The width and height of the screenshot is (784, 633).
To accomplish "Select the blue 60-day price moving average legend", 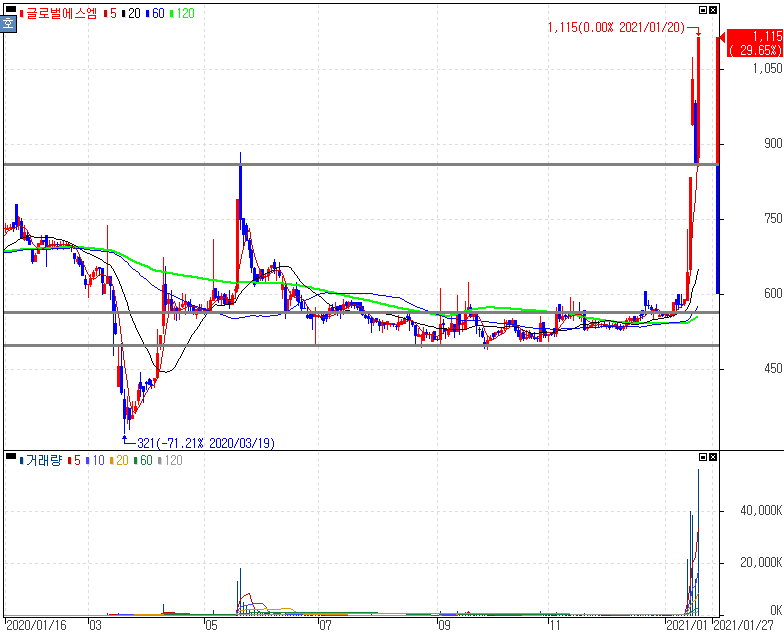I will point(155,14).
